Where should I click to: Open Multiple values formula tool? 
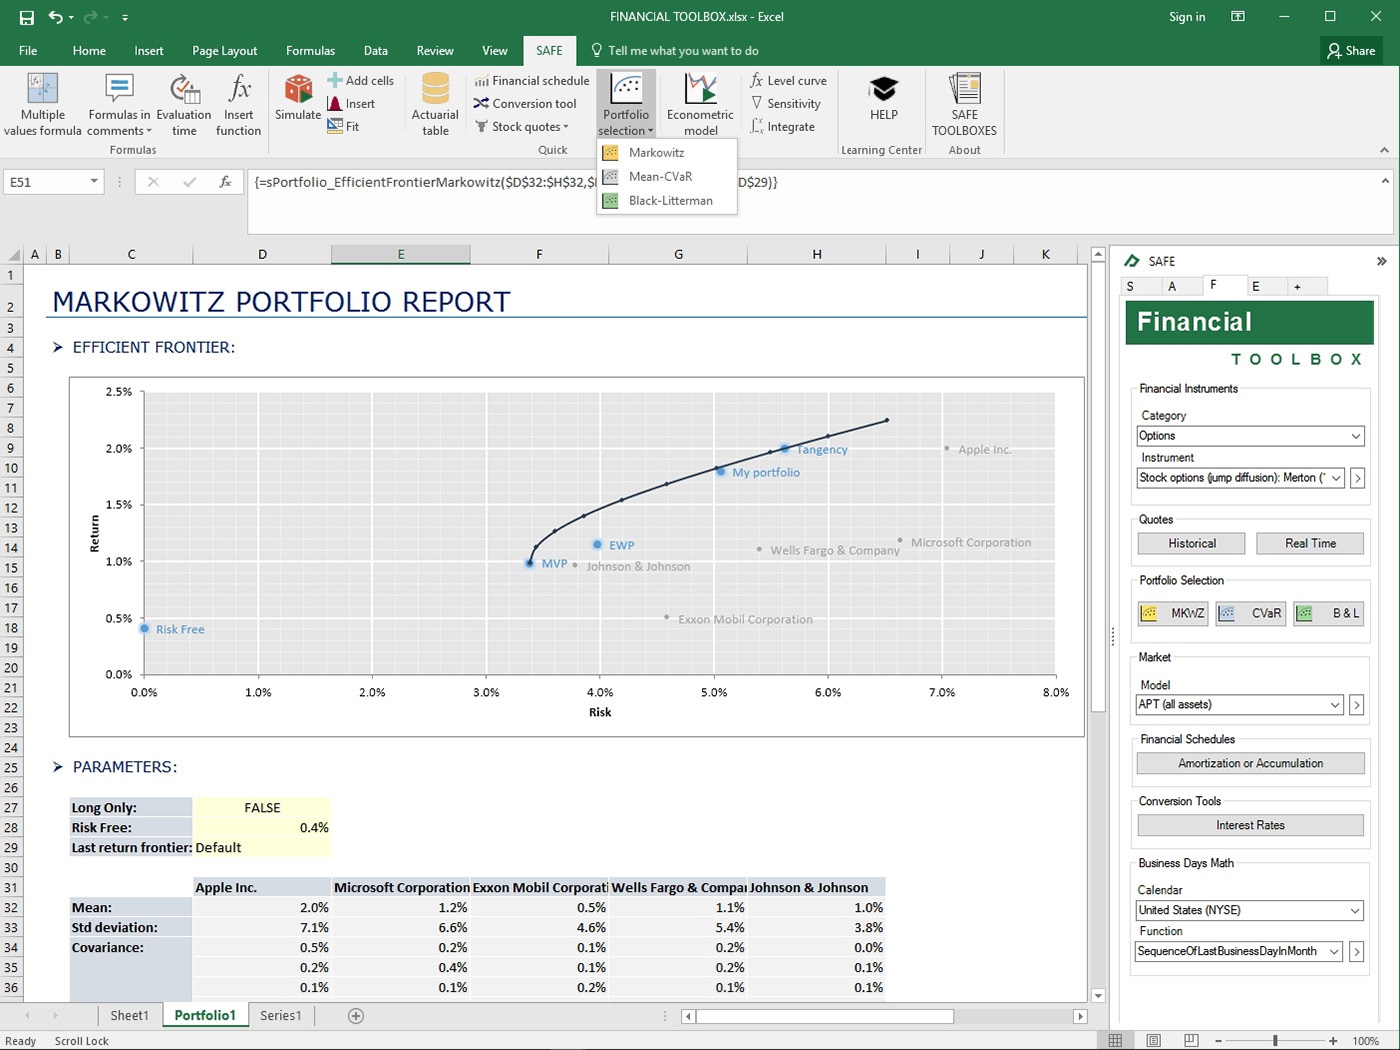(43, 105)
